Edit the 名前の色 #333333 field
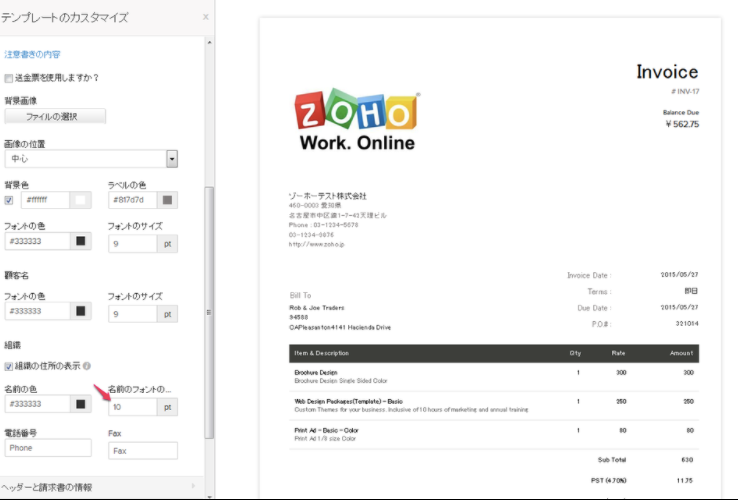738x500 pixels. pyautogui.click(x=37, y=404)
